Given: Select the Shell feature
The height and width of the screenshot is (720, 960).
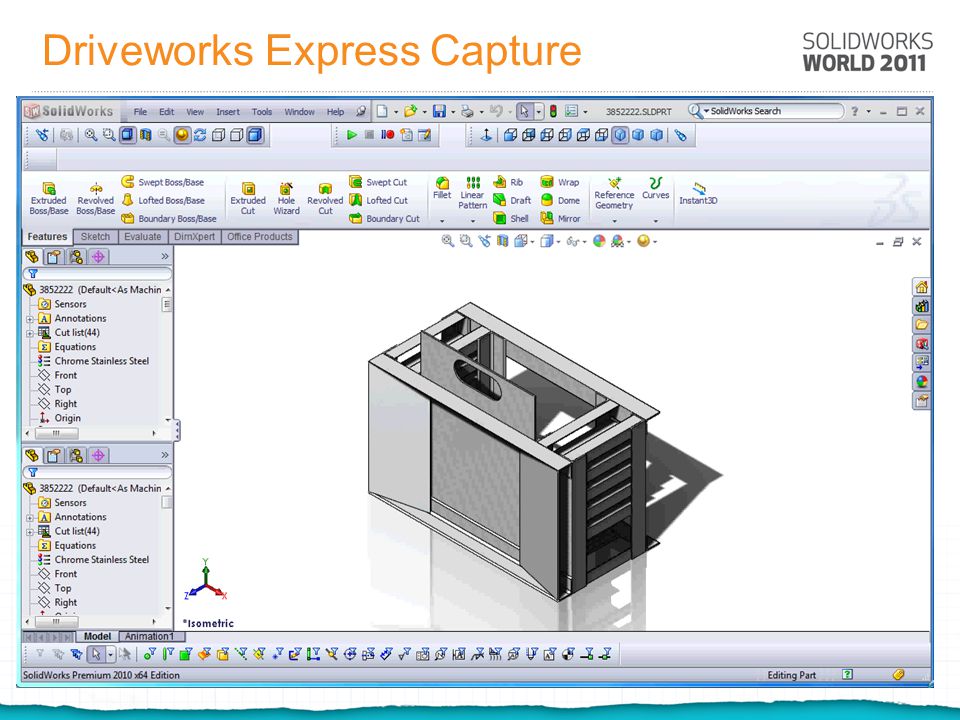Looking at the screenshot, I should (x=511, y=219).
